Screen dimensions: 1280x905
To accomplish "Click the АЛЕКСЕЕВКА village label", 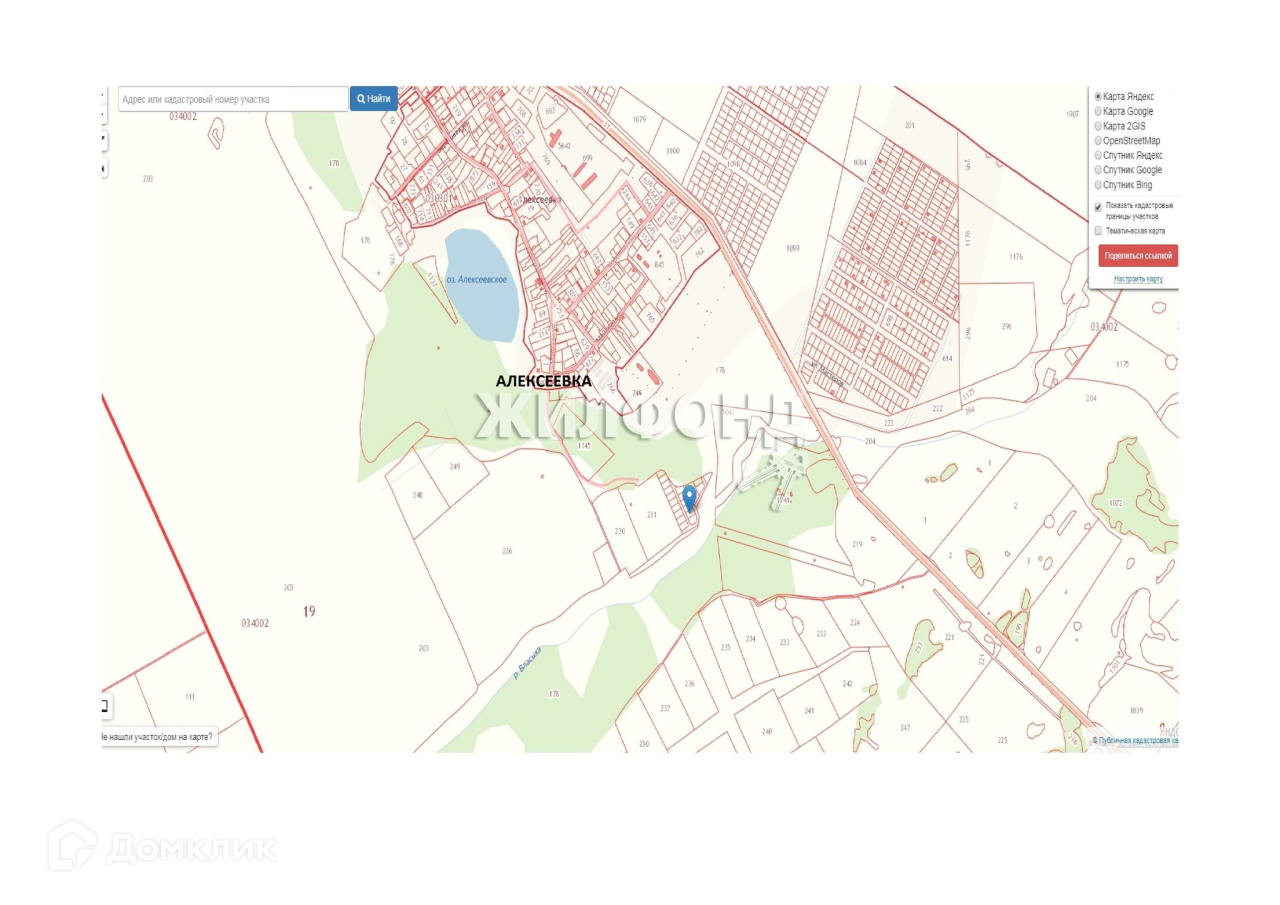I will 544,381.
